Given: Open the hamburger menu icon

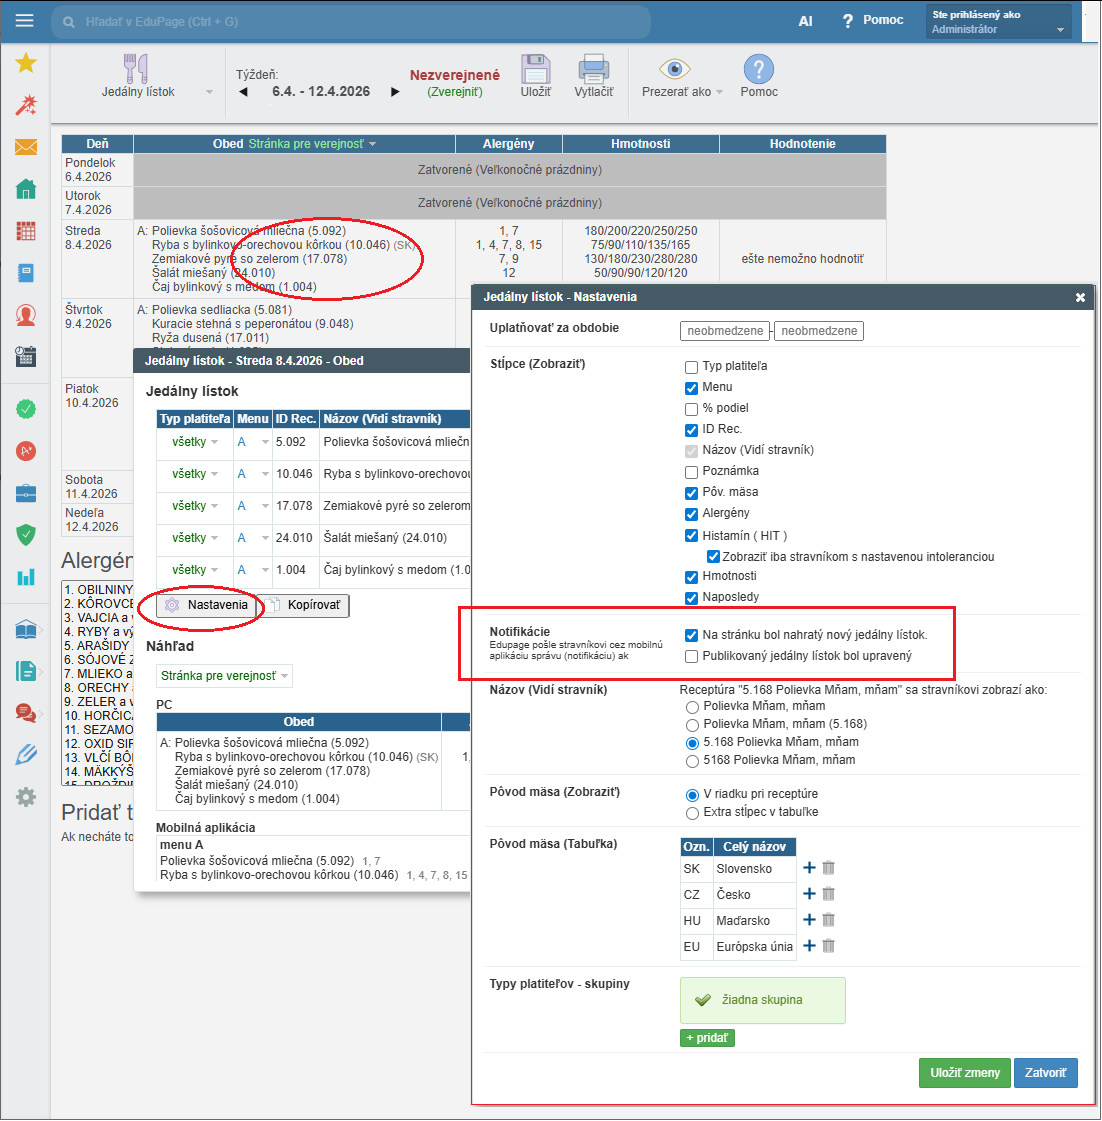Looking at the screenshot, I should coord(25,21).
